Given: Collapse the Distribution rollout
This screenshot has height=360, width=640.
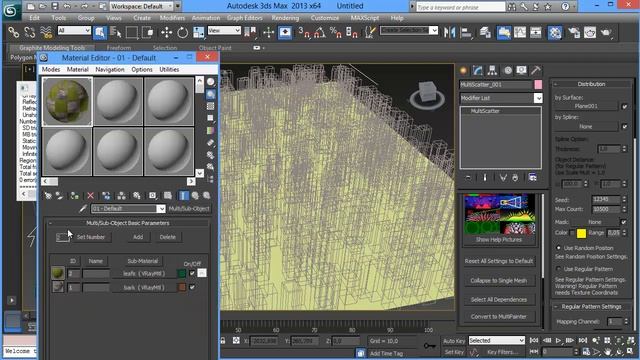Looking at the screenshot, I should coord(591,84).
